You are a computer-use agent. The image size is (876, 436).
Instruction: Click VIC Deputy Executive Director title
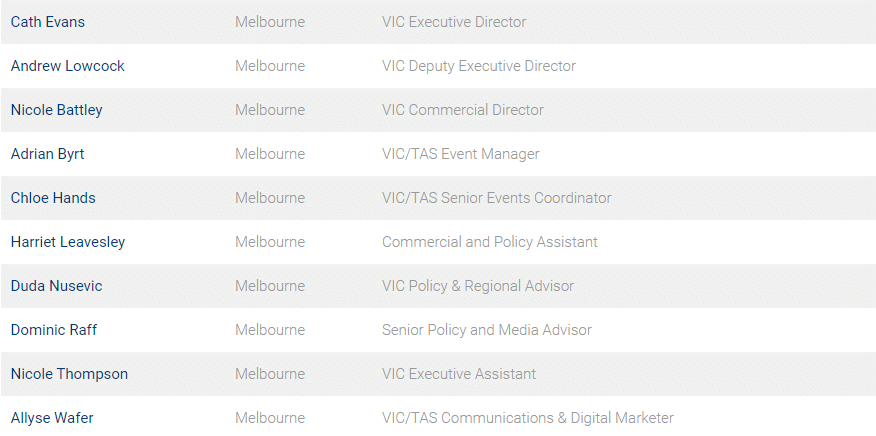[x=479, y=66]
